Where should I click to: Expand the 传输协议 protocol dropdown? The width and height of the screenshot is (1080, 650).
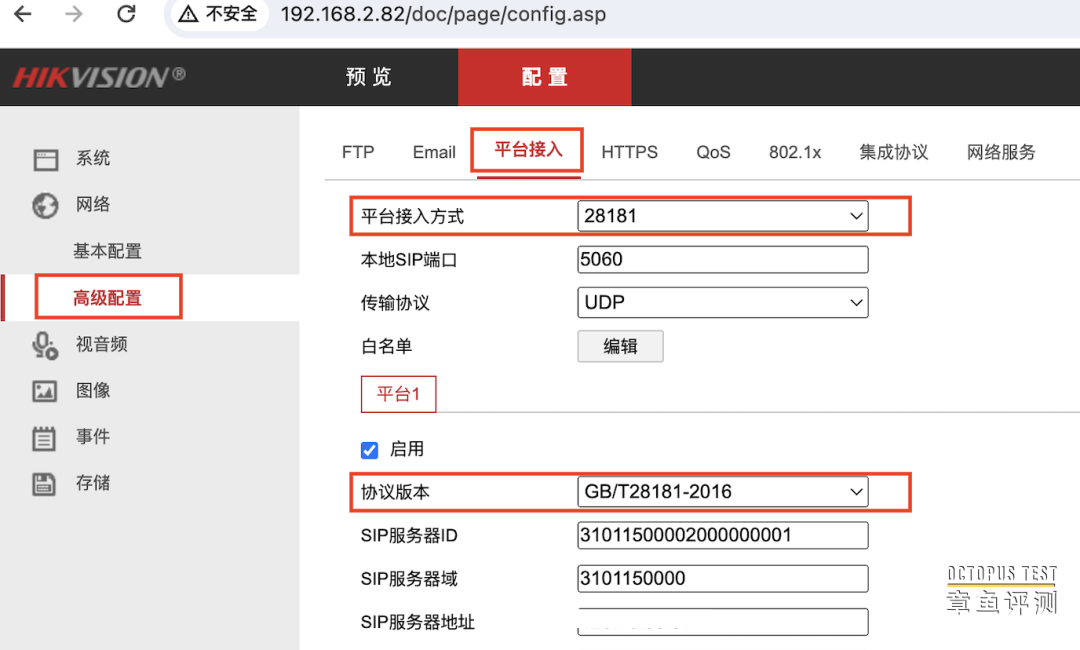tap(722, 302)
